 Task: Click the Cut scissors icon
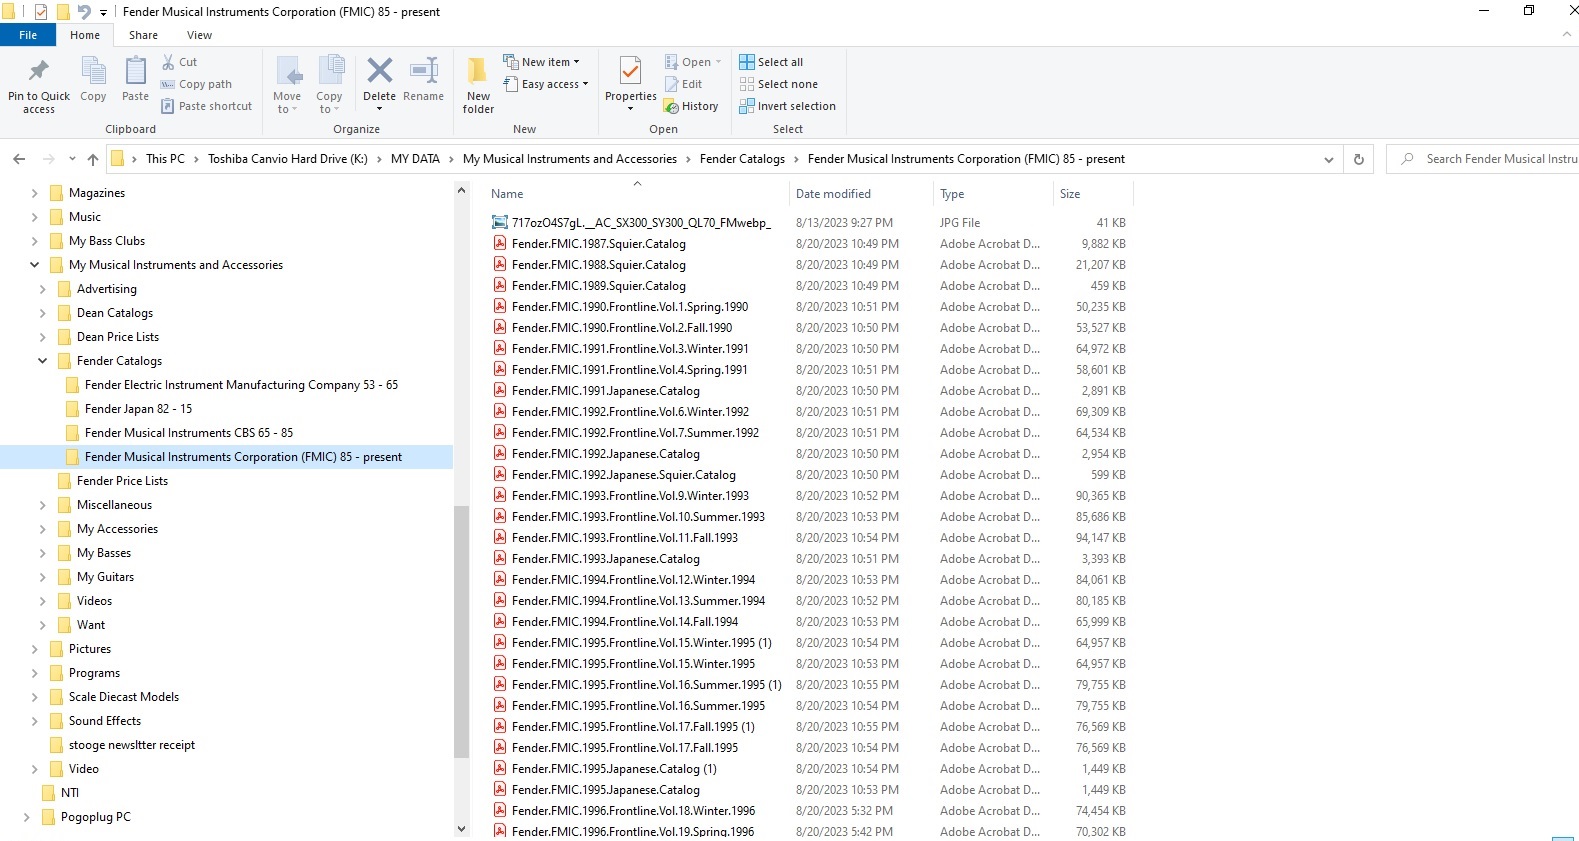click(168, 62)
